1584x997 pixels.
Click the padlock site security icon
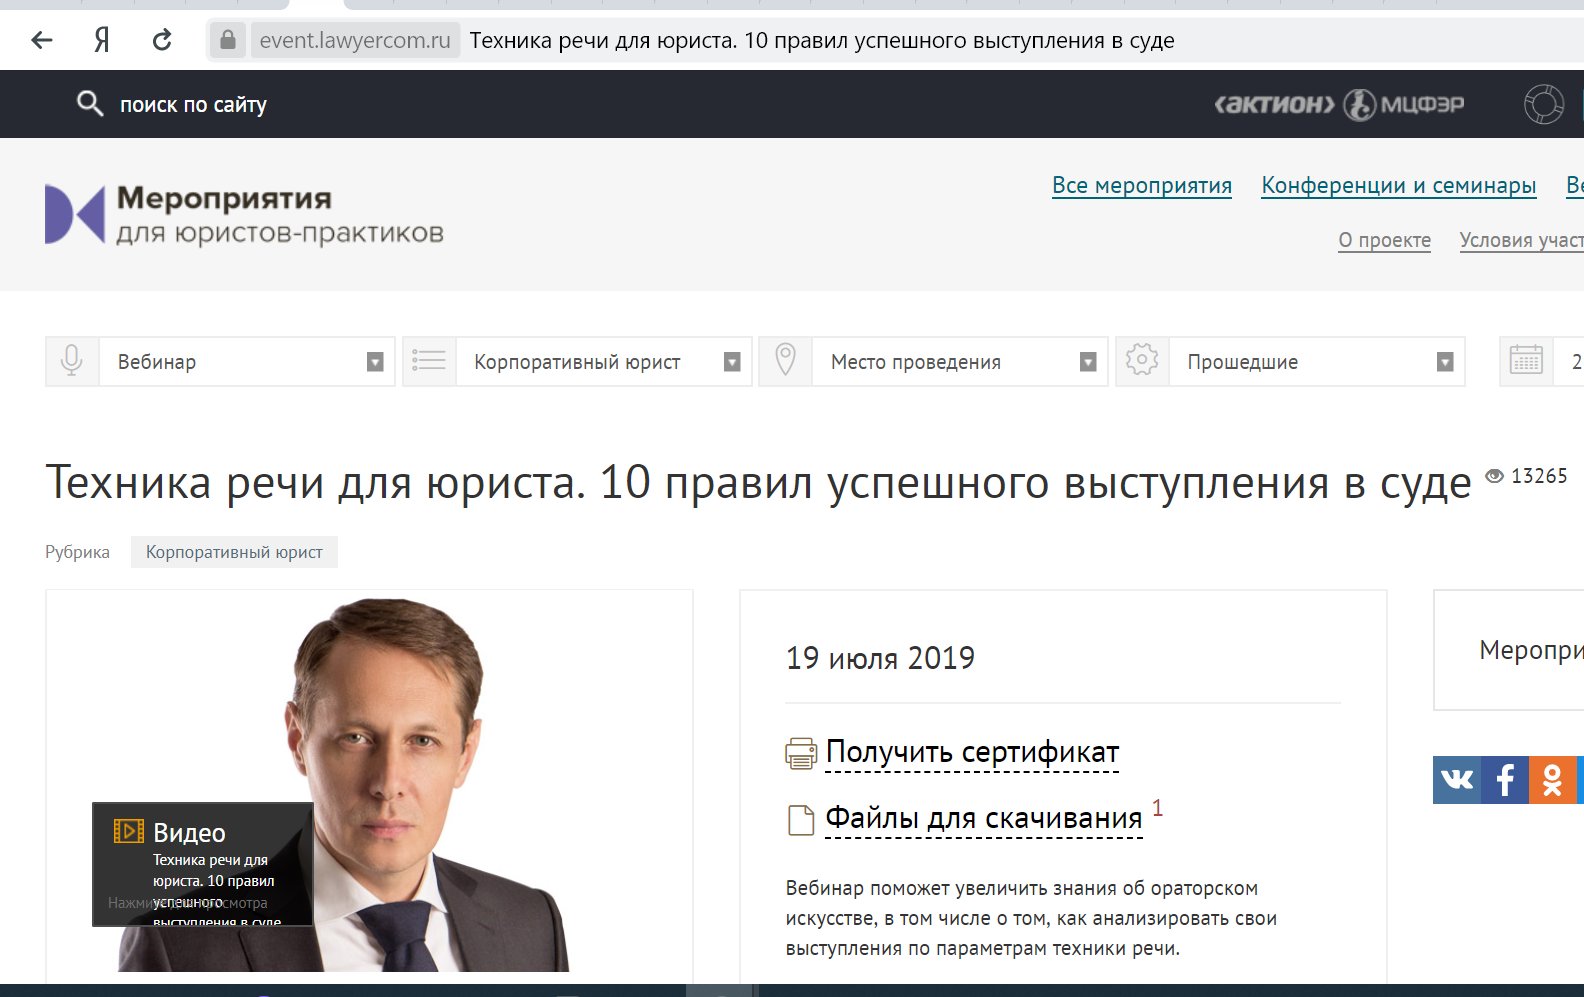coord(228,40)
